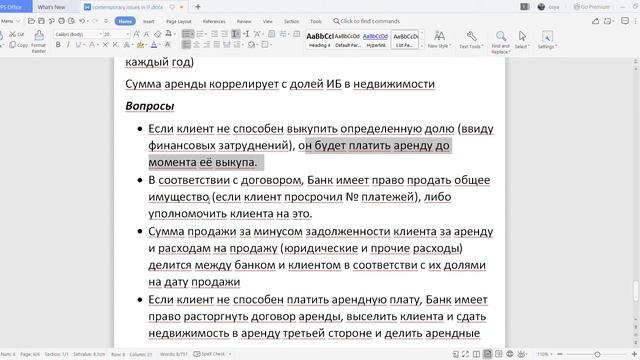This screenshot has width=640, height=360.
Task: Click the decrease indent icon
Action: [214, 34]
